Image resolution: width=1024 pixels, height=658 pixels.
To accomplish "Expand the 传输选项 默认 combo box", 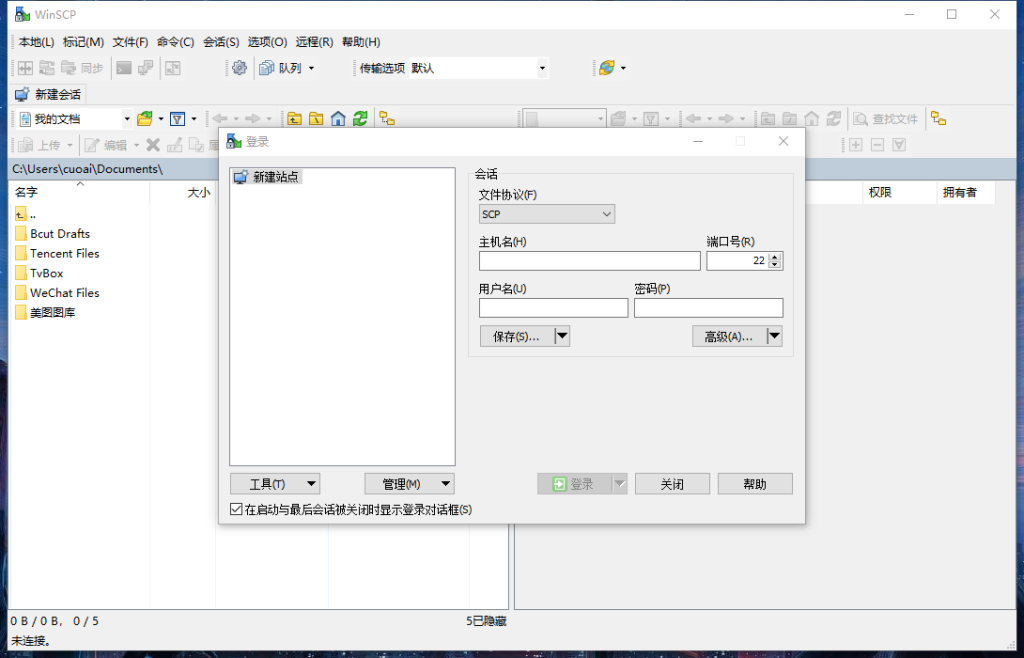I will coord(542,68).
